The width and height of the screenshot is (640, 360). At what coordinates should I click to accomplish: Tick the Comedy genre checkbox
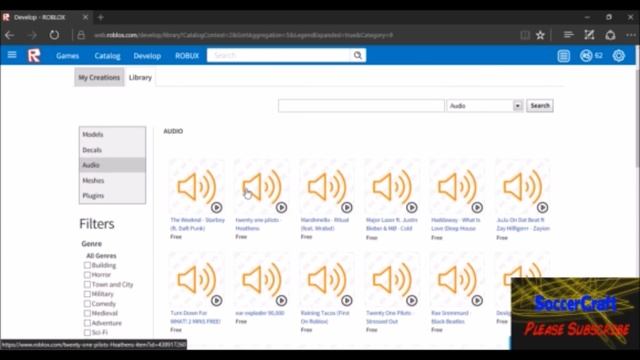[x=87, y=304]
